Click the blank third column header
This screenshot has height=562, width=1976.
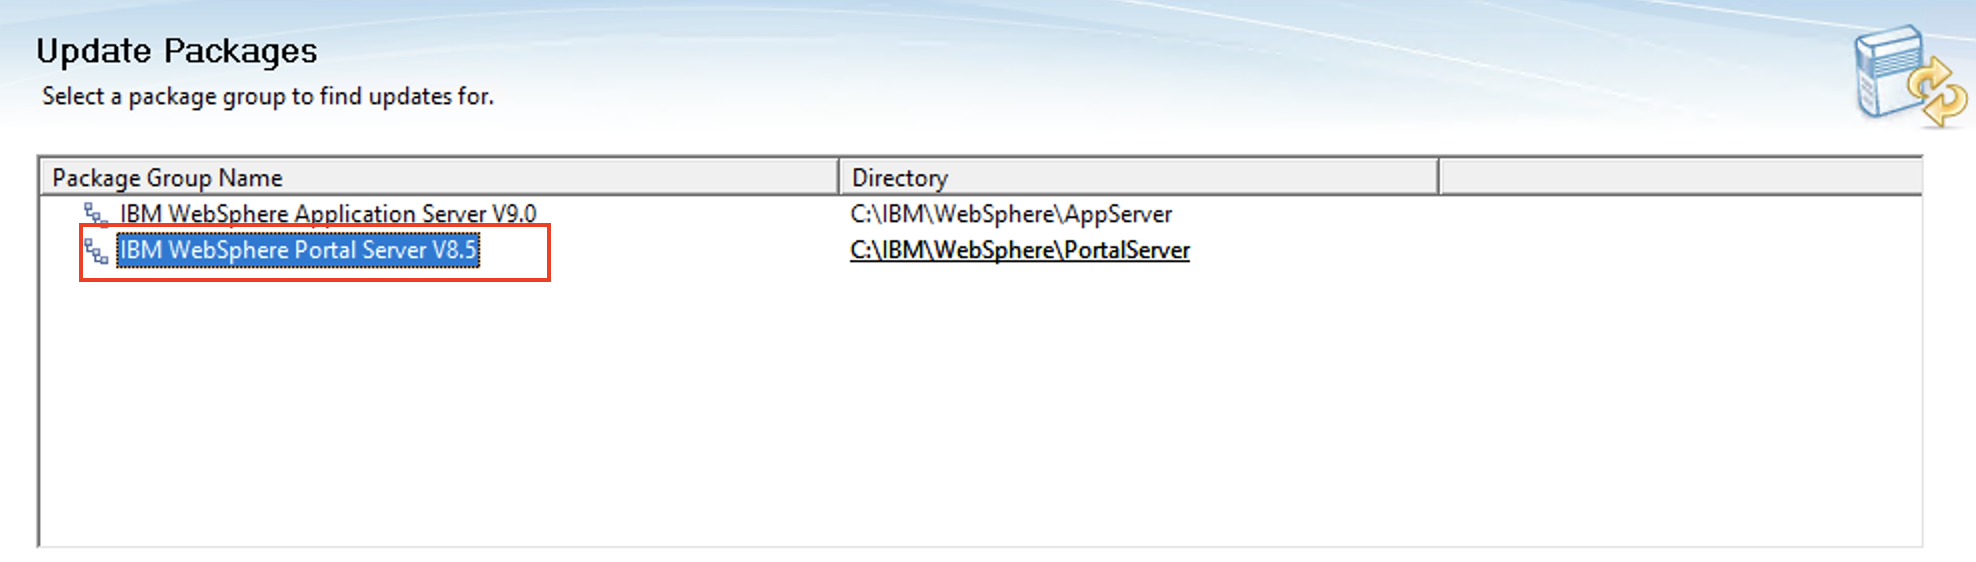pos(1680,178)
